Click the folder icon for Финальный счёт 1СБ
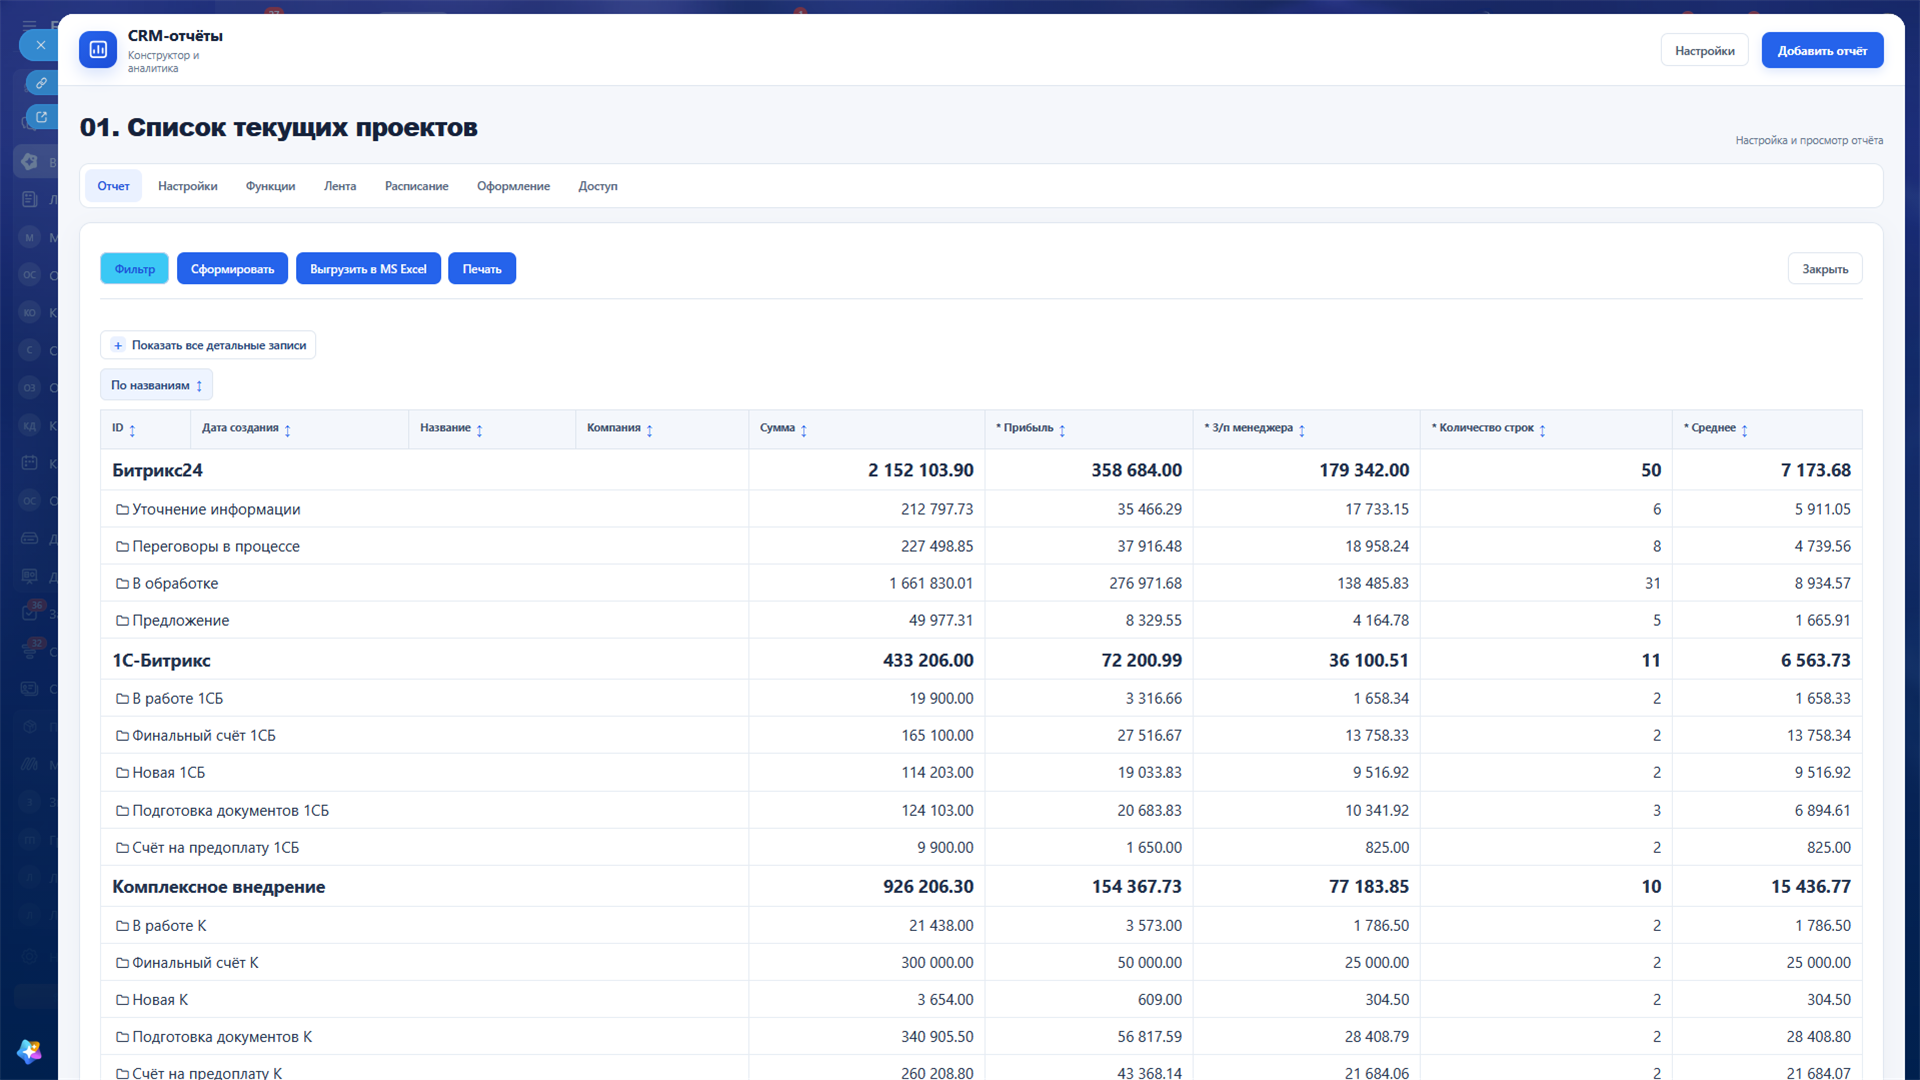1920x1080 pixels. pos(122,736)
